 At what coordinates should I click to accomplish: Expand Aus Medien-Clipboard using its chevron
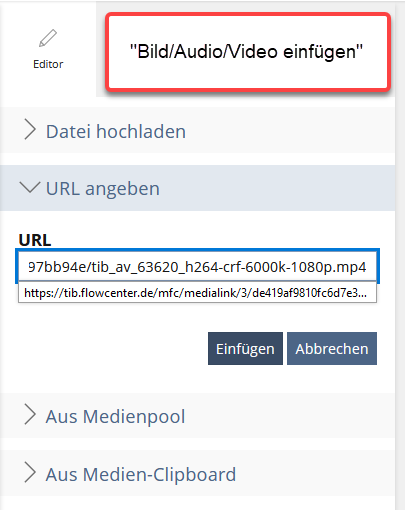(30, 472)
